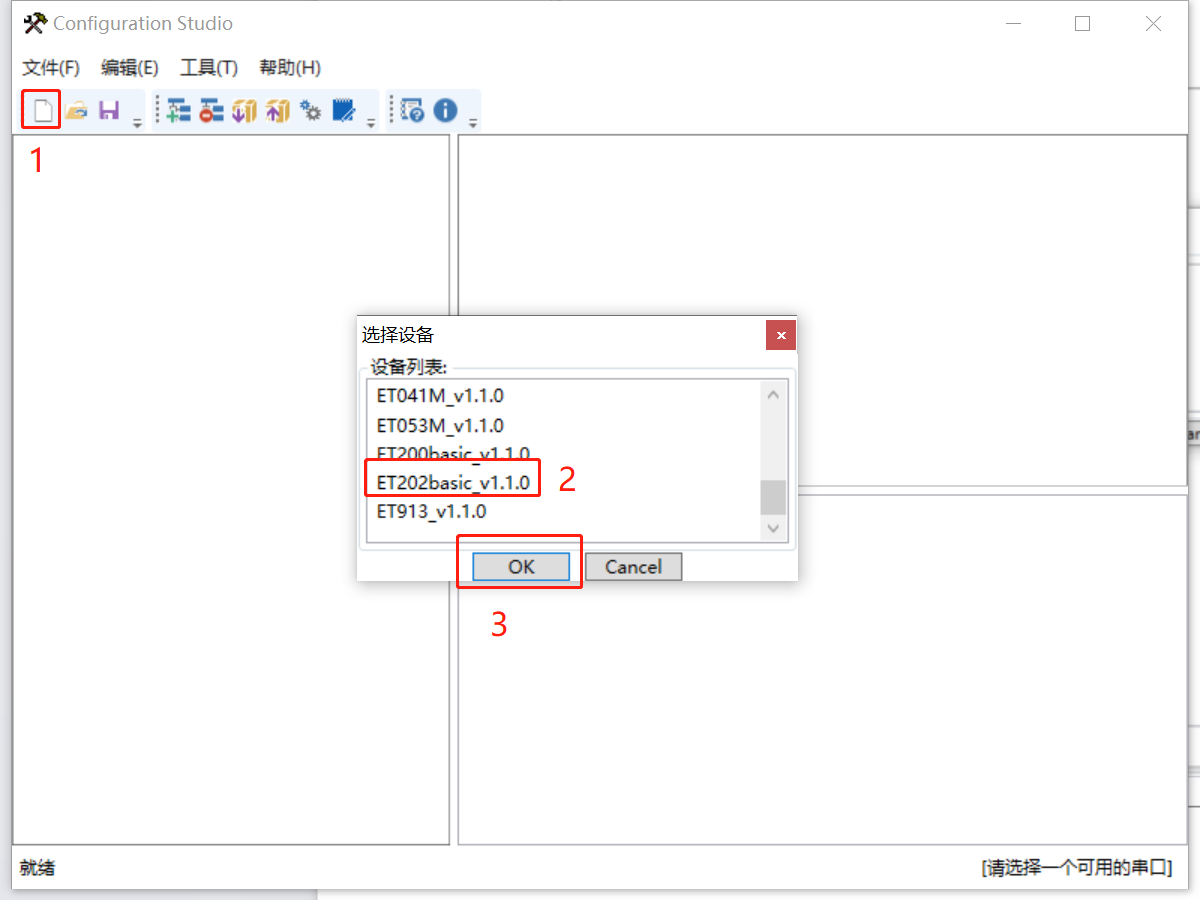
Task: Select ET202basic_v1.1.0 in device list
Action: click(x=453, y=483)
